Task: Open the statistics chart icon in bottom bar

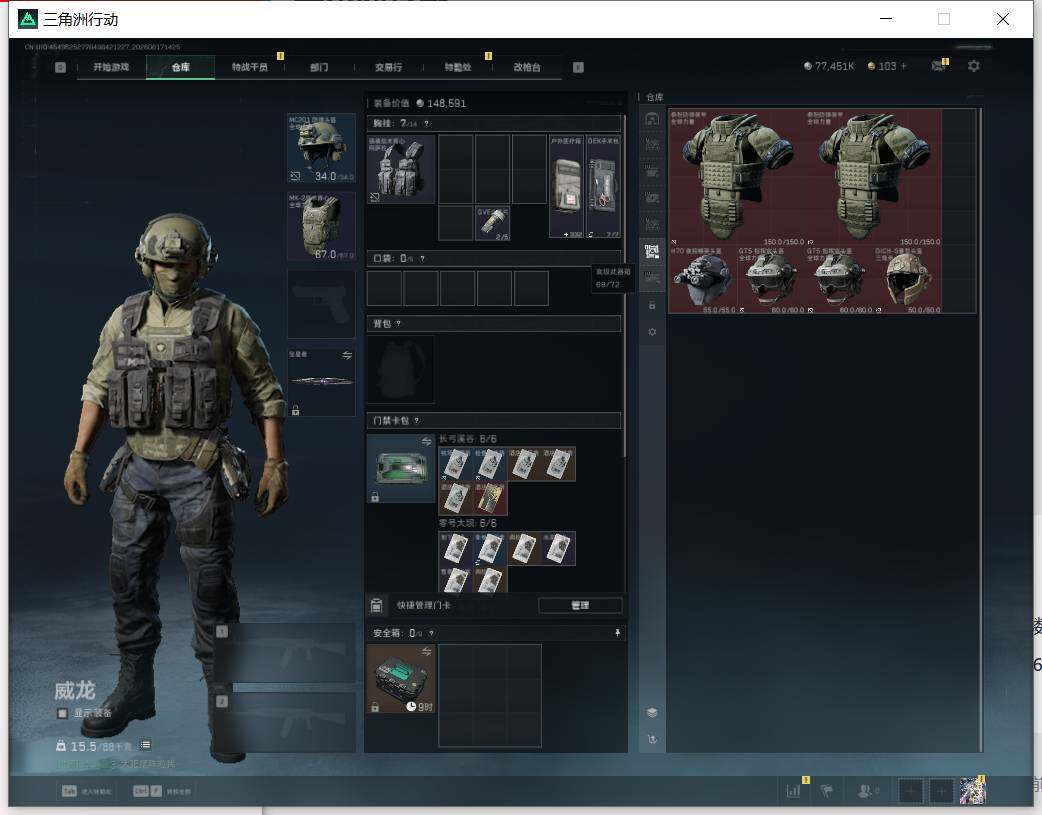Action: pyautogui.click(x=793, y=791)
